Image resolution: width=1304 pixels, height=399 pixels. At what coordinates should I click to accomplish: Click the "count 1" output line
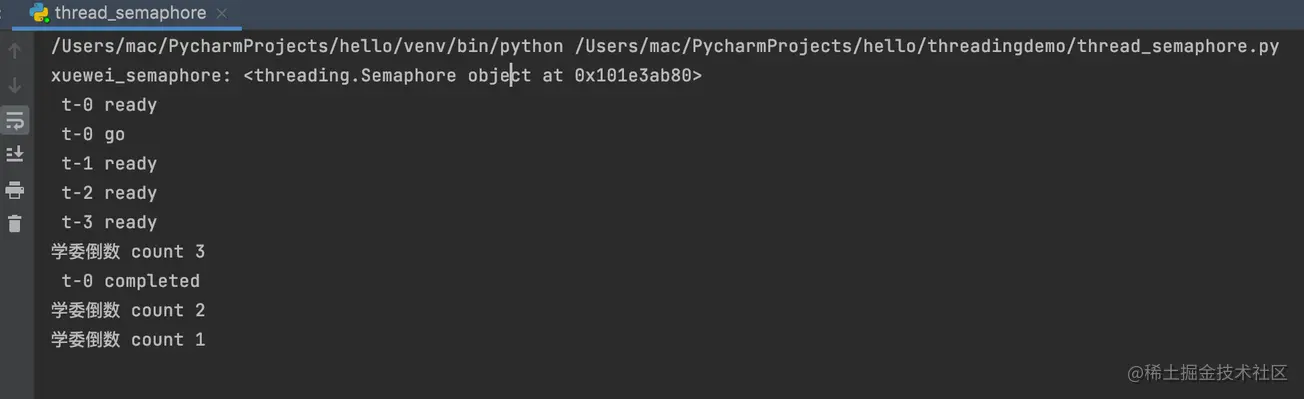pyautogui.click(x=128, y=340)
